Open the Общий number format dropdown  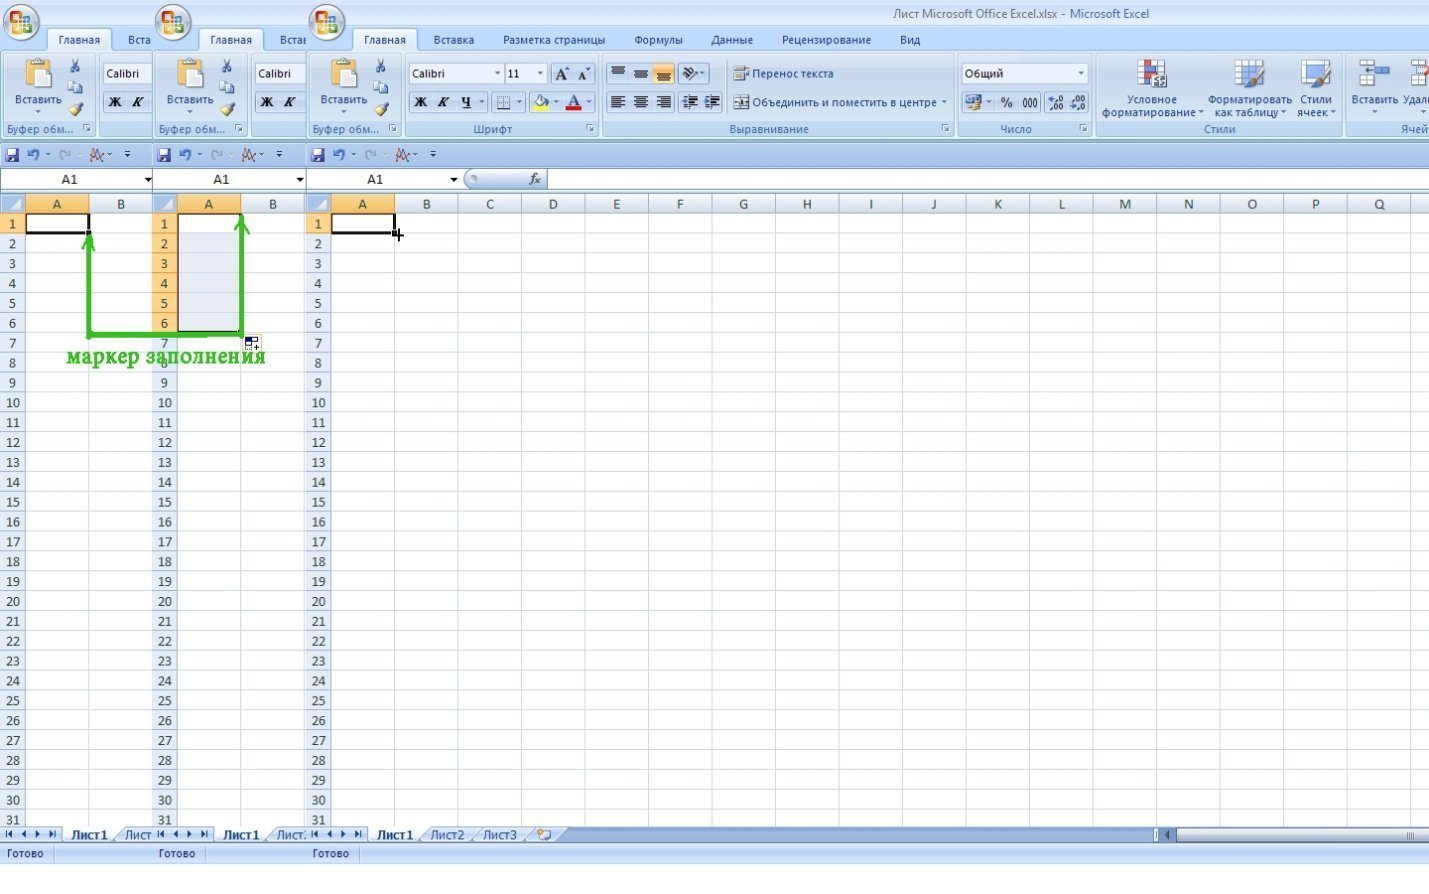pyautogui.click(x=1081, y=73)
